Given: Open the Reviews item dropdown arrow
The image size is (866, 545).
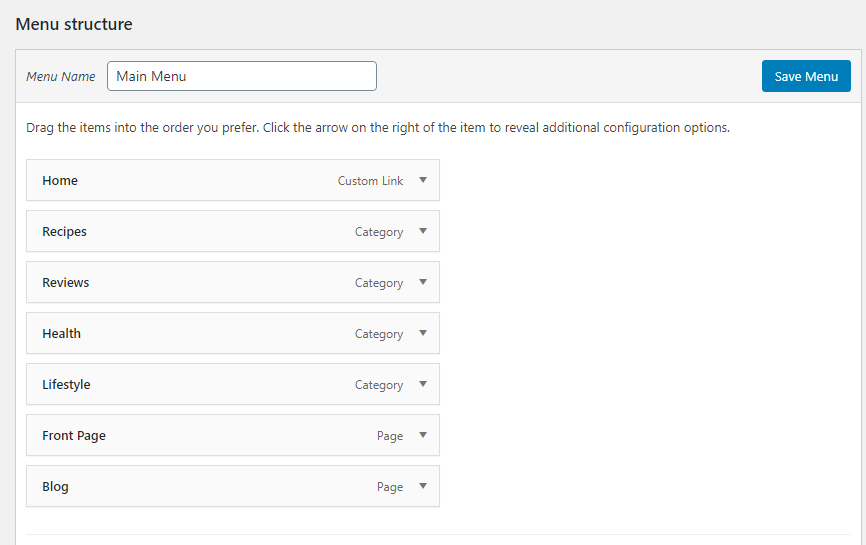Looking at the screenshot, I should [x=423, y=282].
